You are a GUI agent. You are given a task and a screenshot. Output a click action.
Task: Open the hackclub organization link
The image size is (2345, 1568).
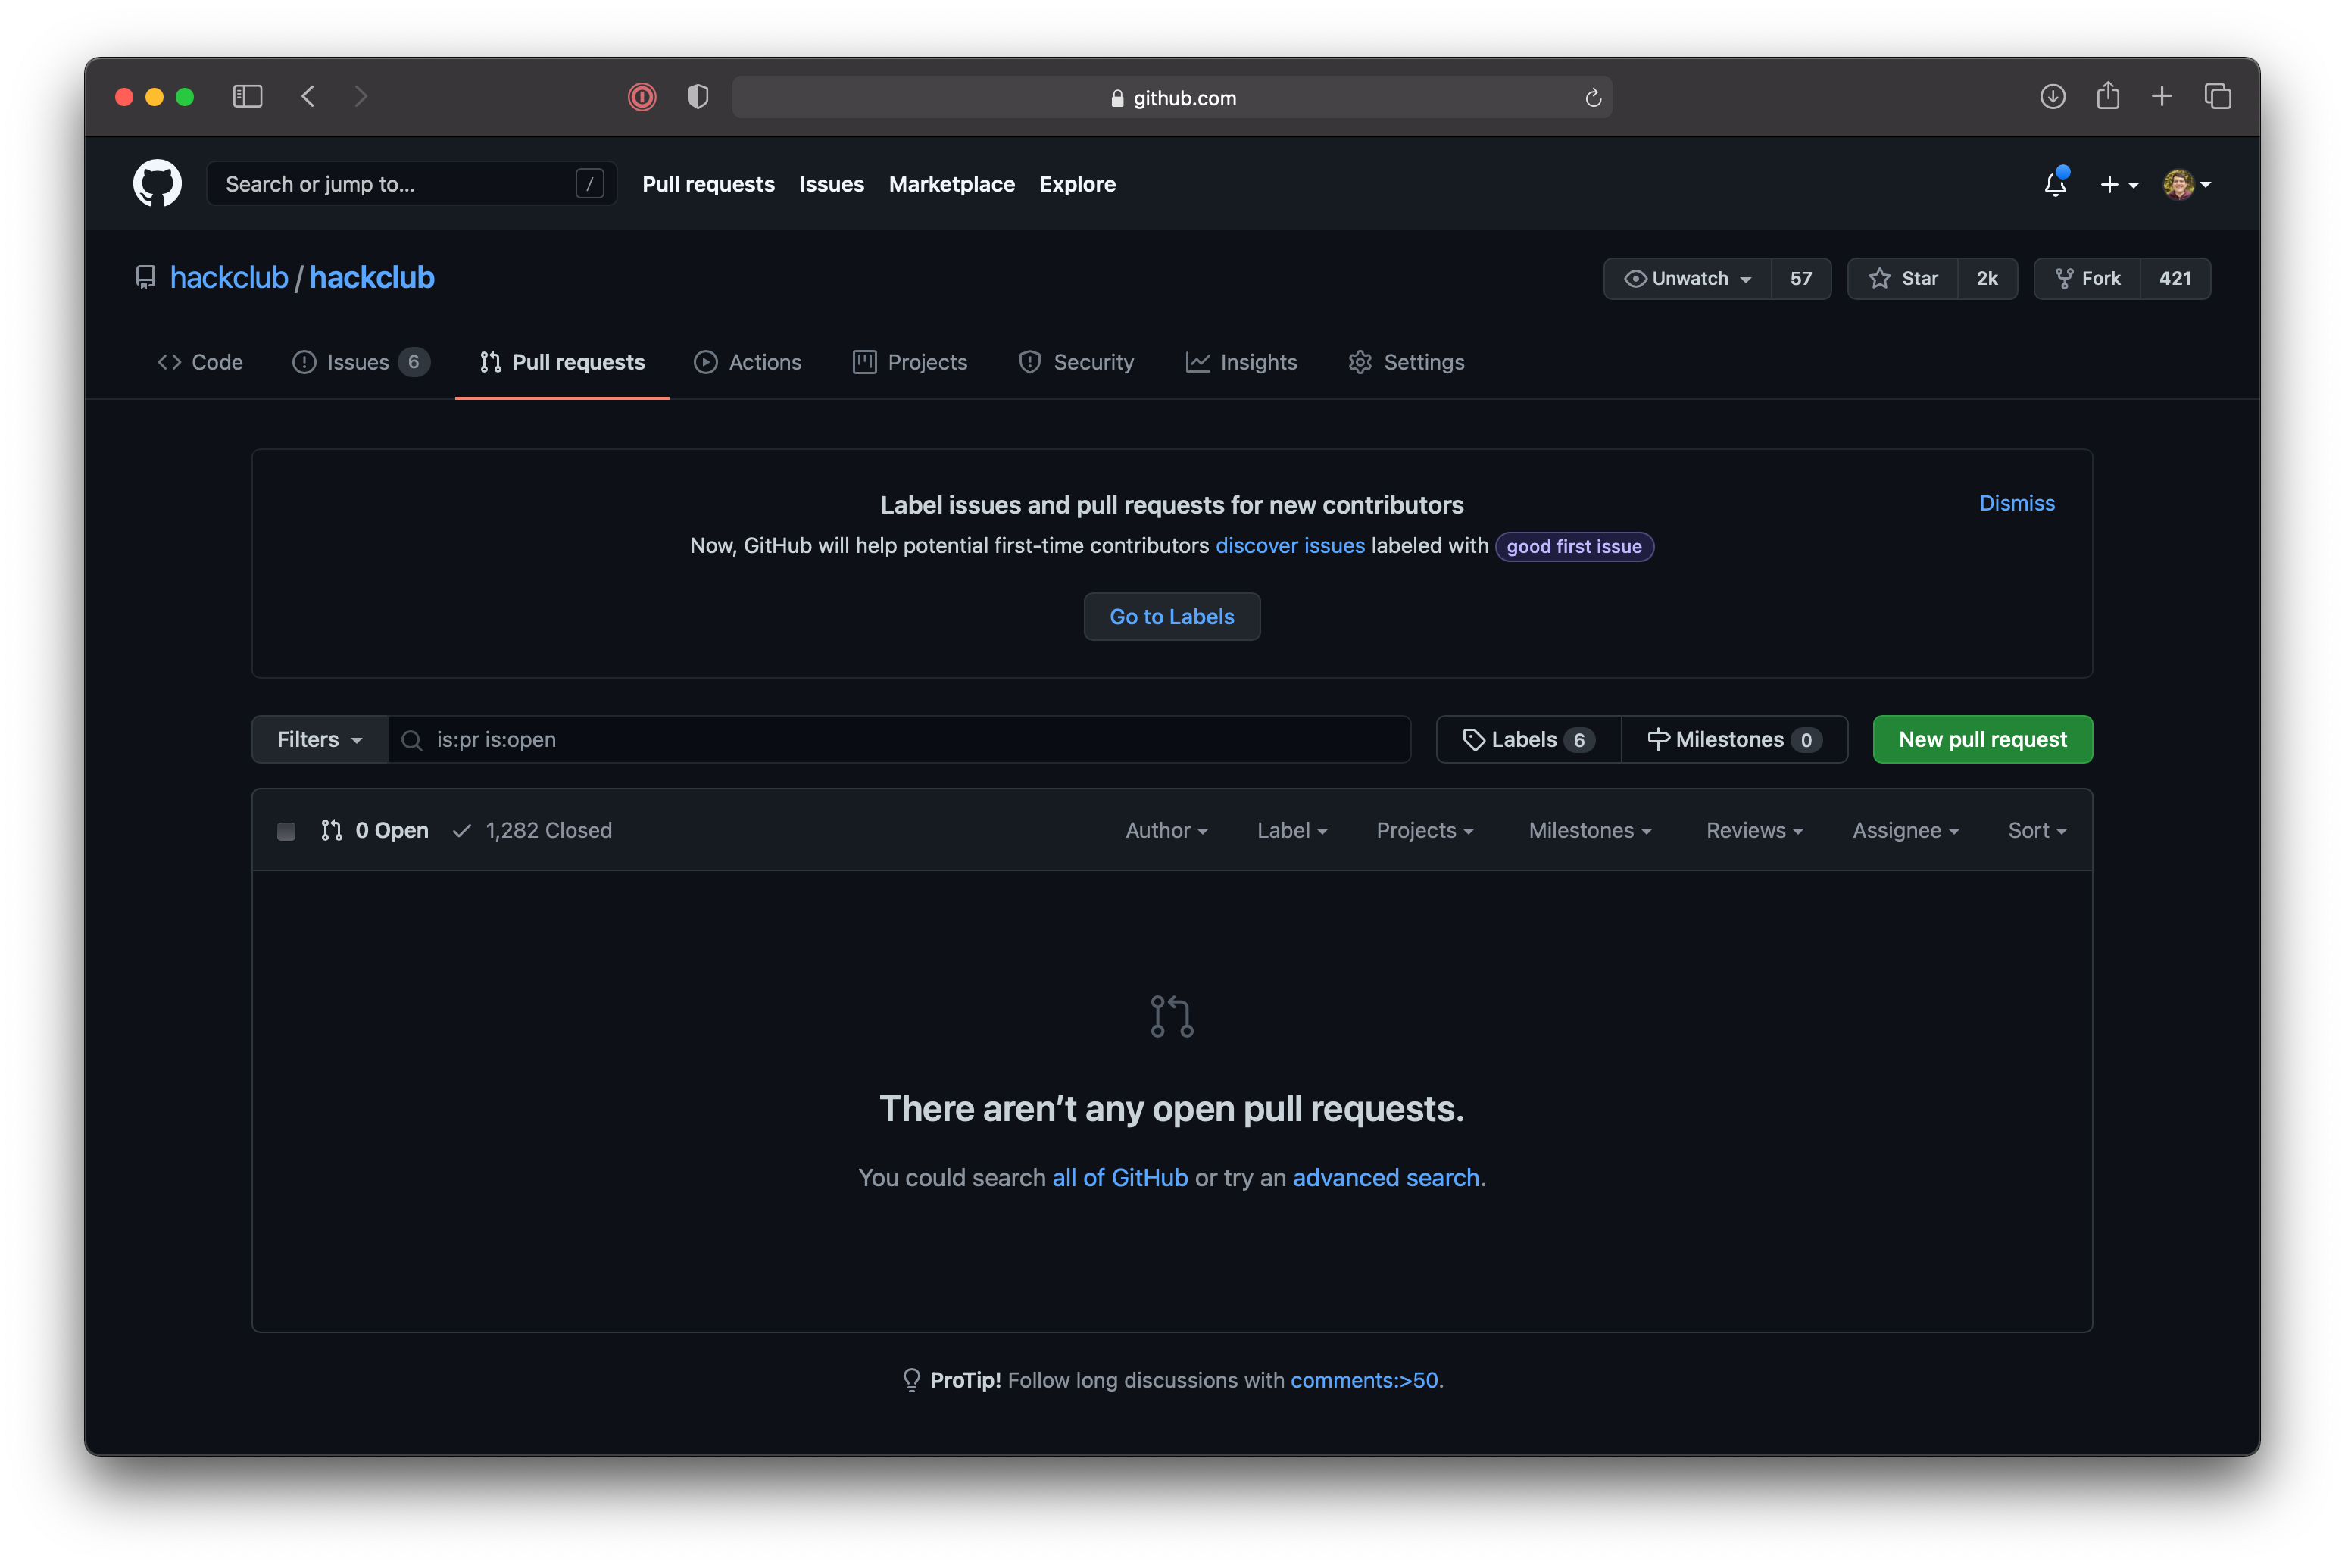tap(229, 277)
